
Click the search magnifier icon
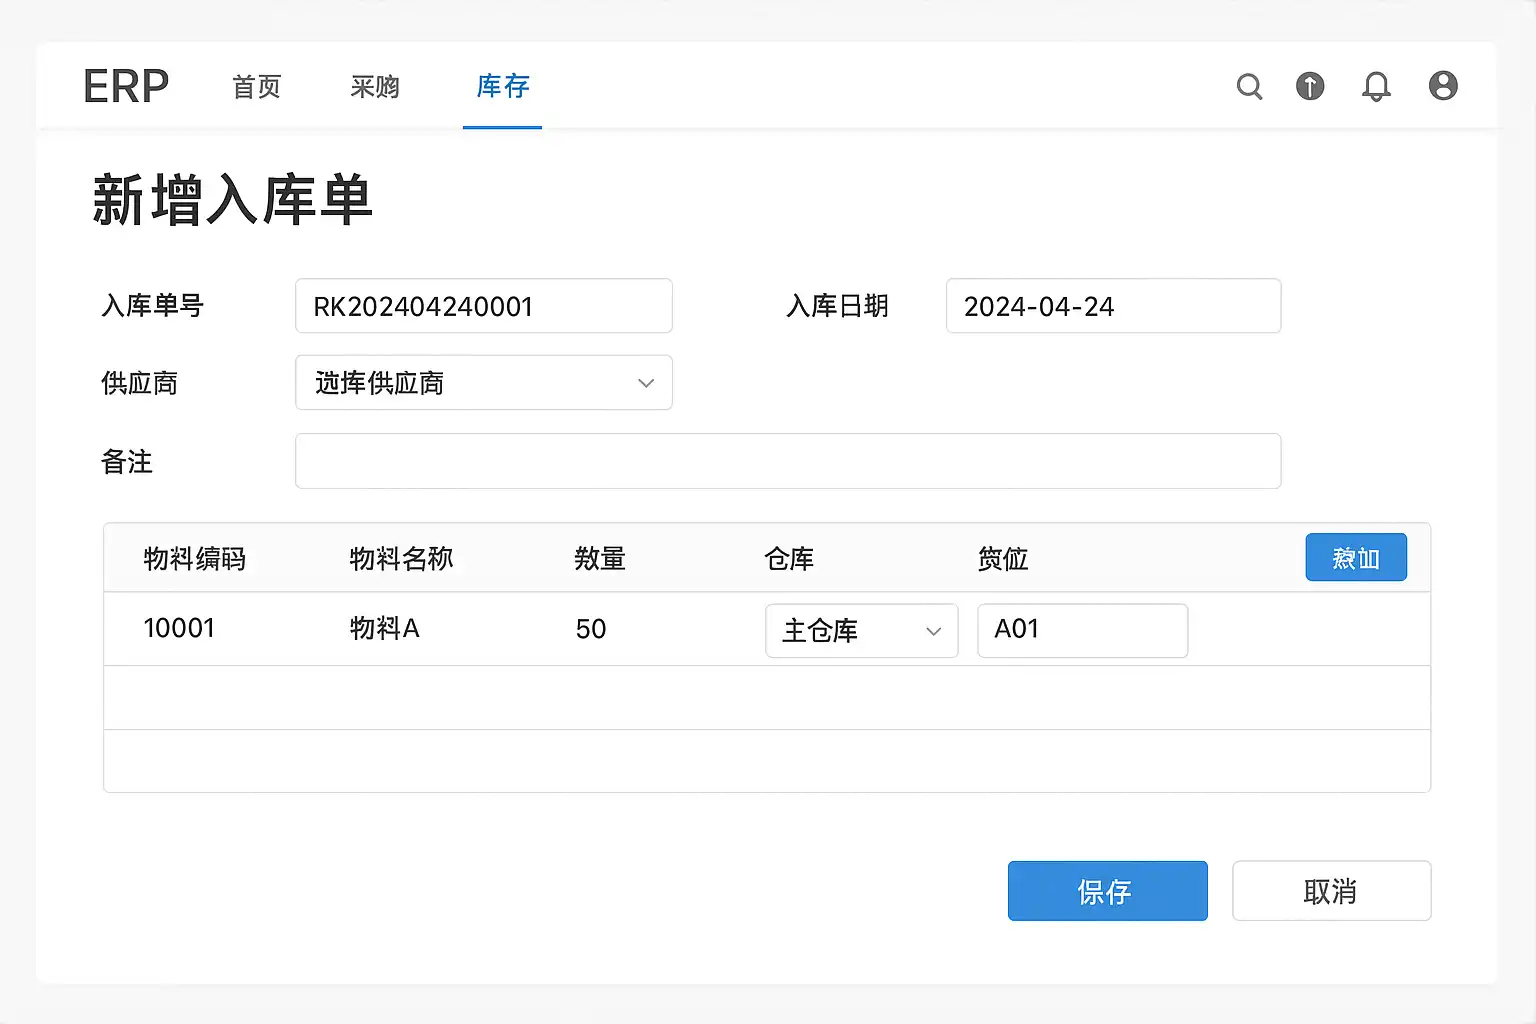(1249, 87)
